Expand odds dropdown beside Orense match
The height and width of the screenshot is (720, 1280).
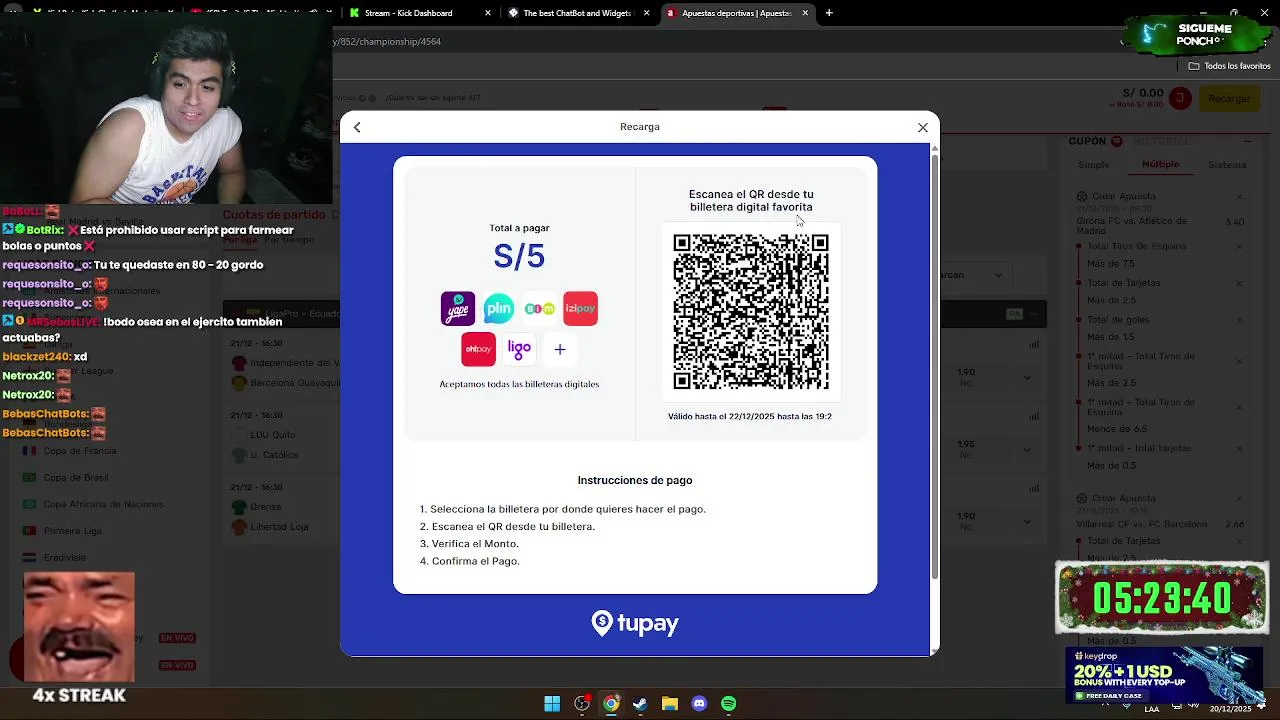pos(1027,522)
